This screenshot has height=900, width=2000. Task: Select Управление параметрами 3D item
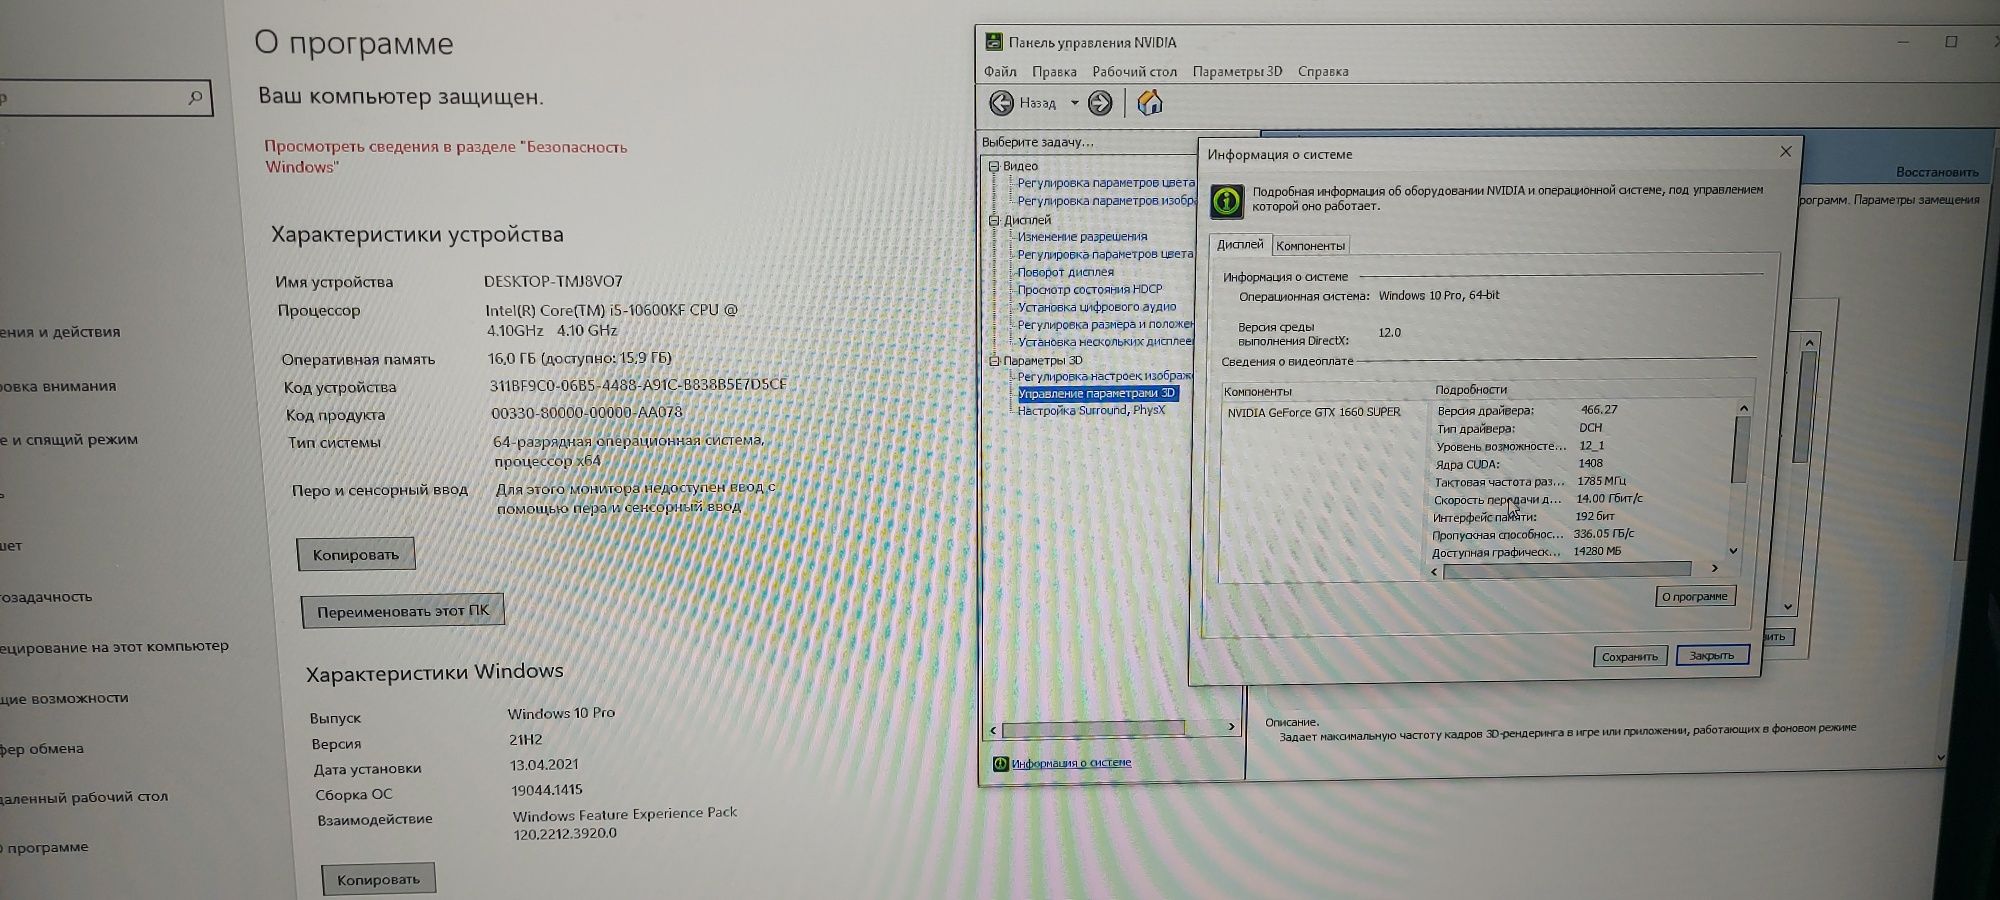click(x=1096, y=394)
